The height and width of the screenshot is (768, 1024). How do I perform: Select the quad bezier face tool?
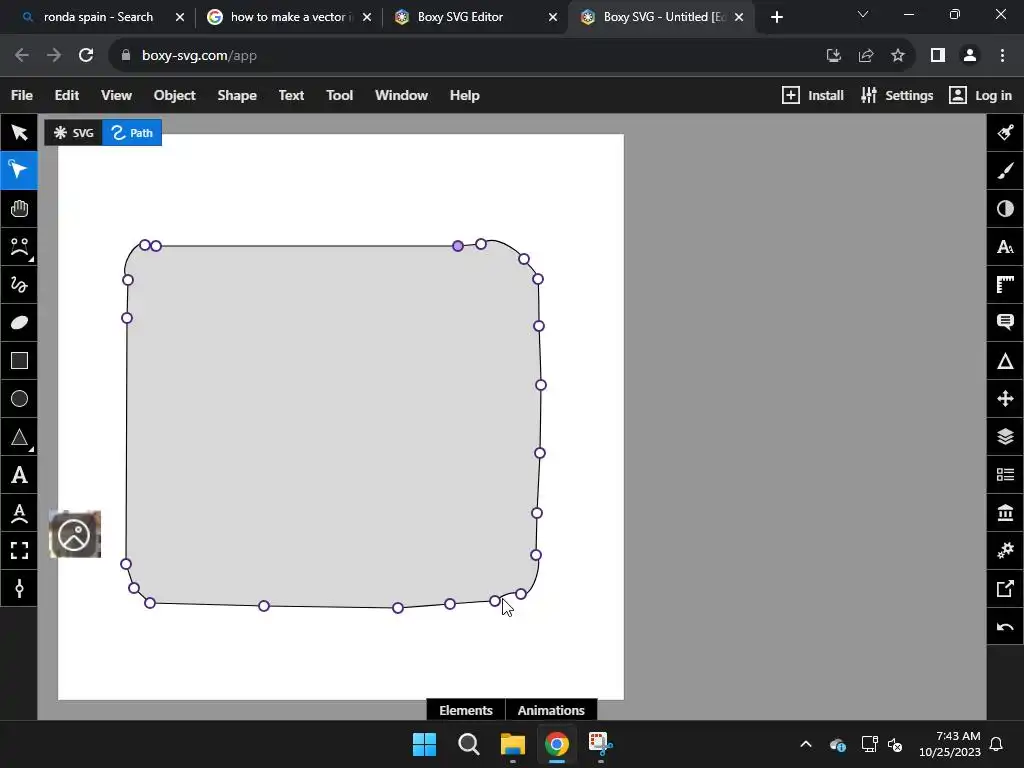coord(19,247)
